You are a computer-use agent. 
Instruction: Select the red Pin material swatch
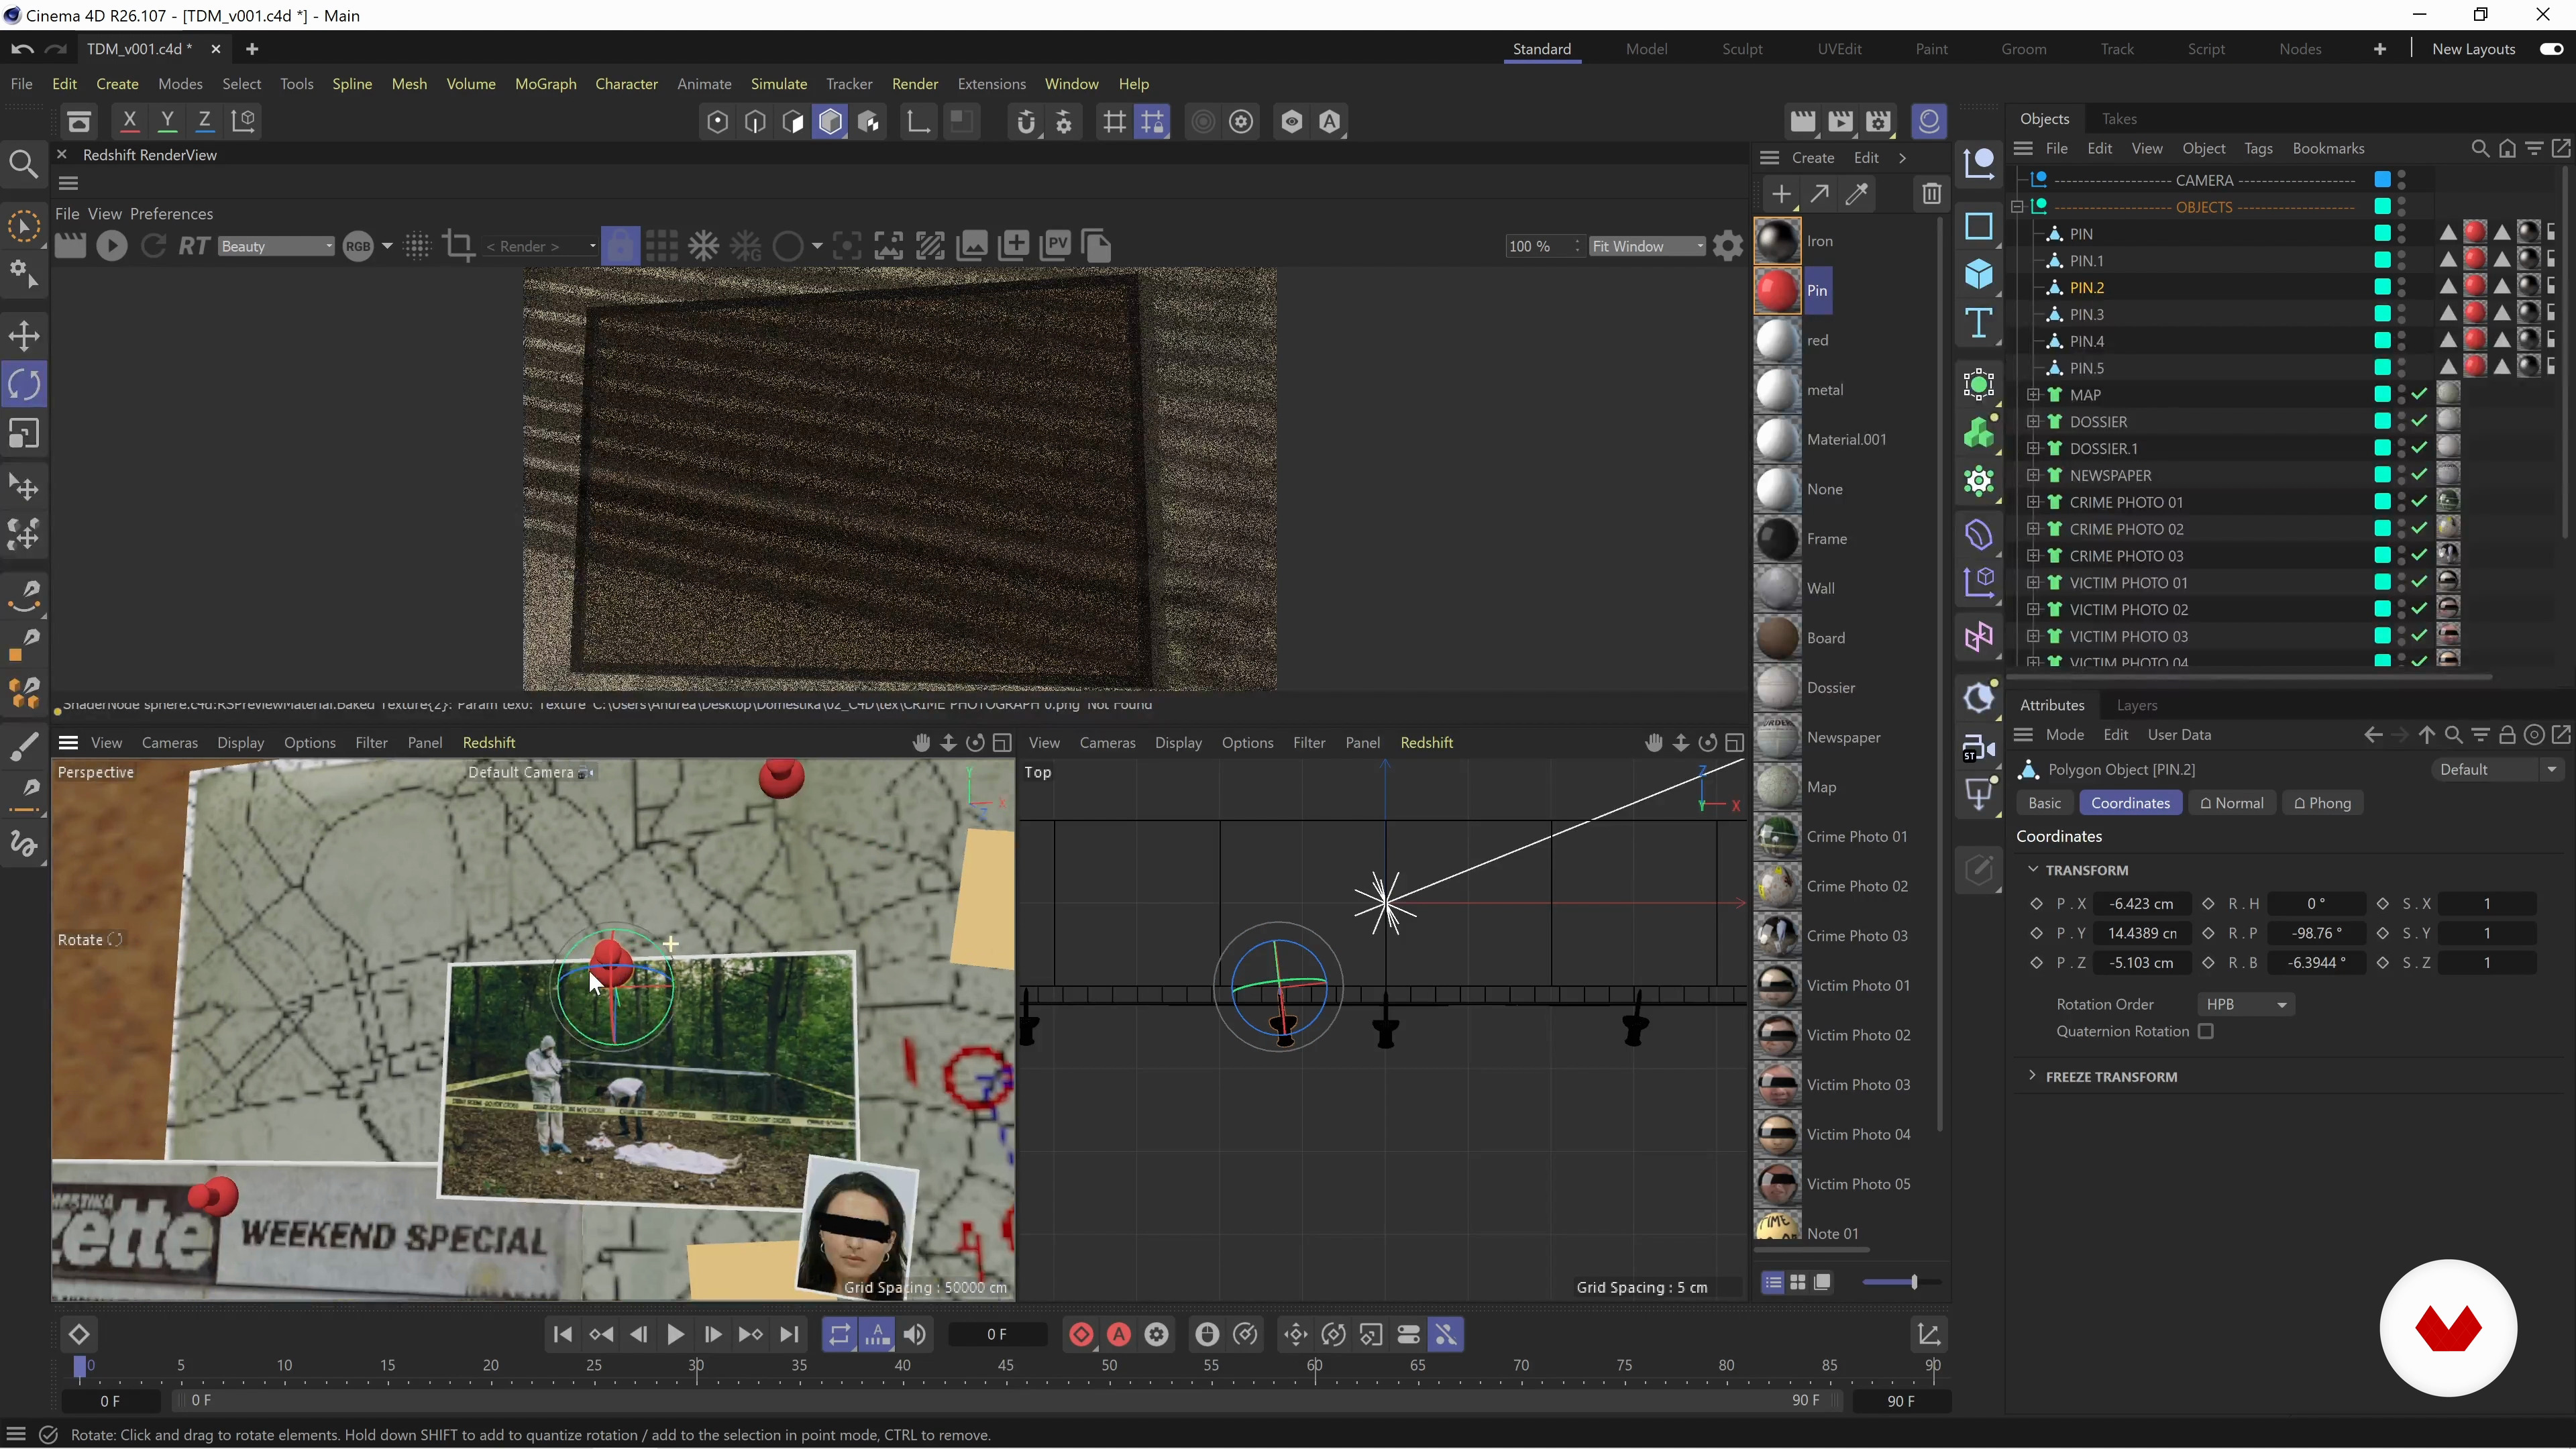point(1777,291)
